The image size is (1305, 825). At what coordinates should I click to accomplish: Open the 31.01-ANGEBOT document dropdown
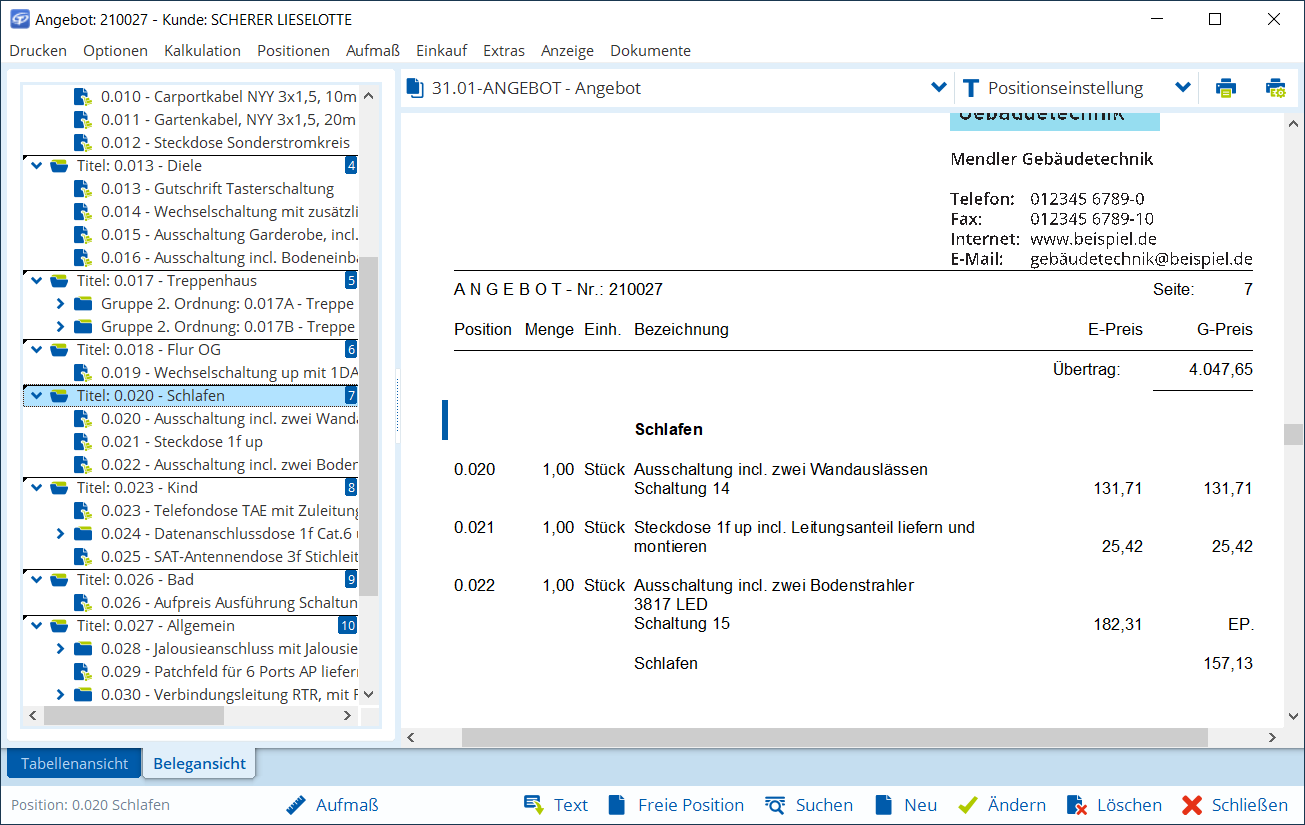tap(938, 88)
